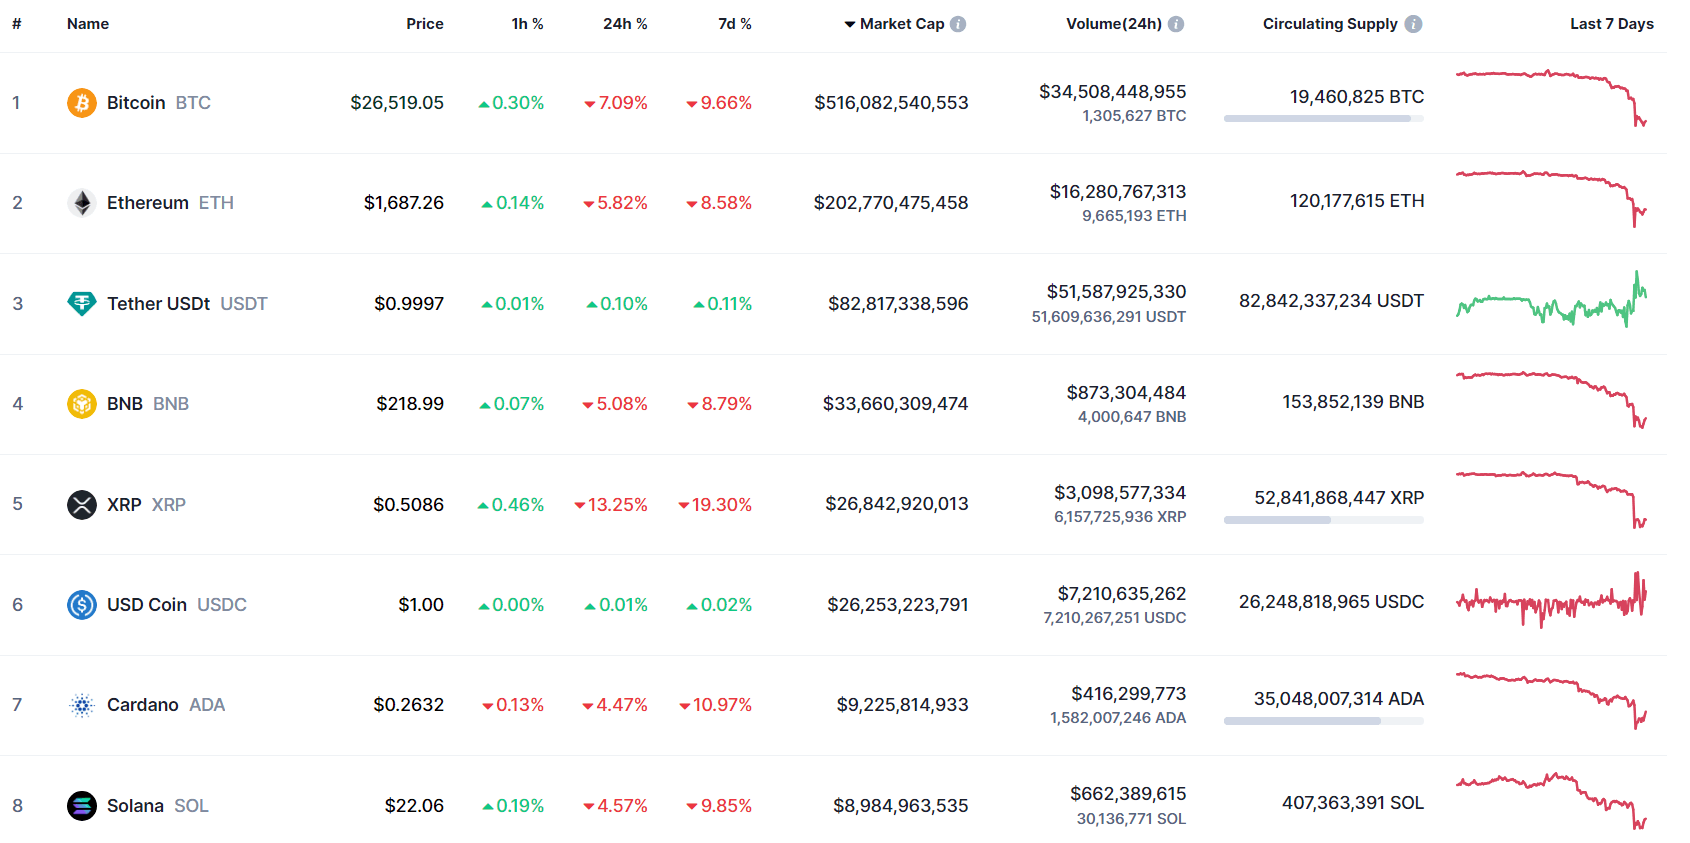Click USD Coin supply 26,248,818,965 USDC
1690x843 pixels.
1331,602
